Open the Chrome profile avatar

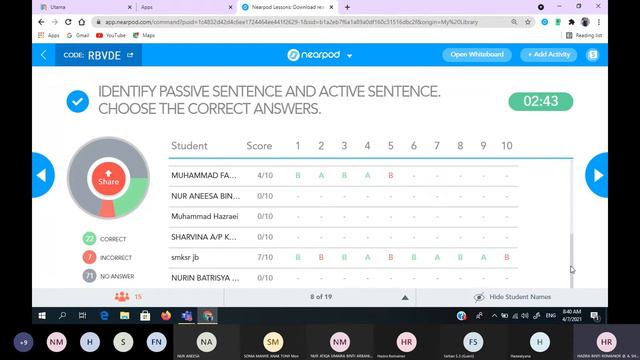(585, 22)
